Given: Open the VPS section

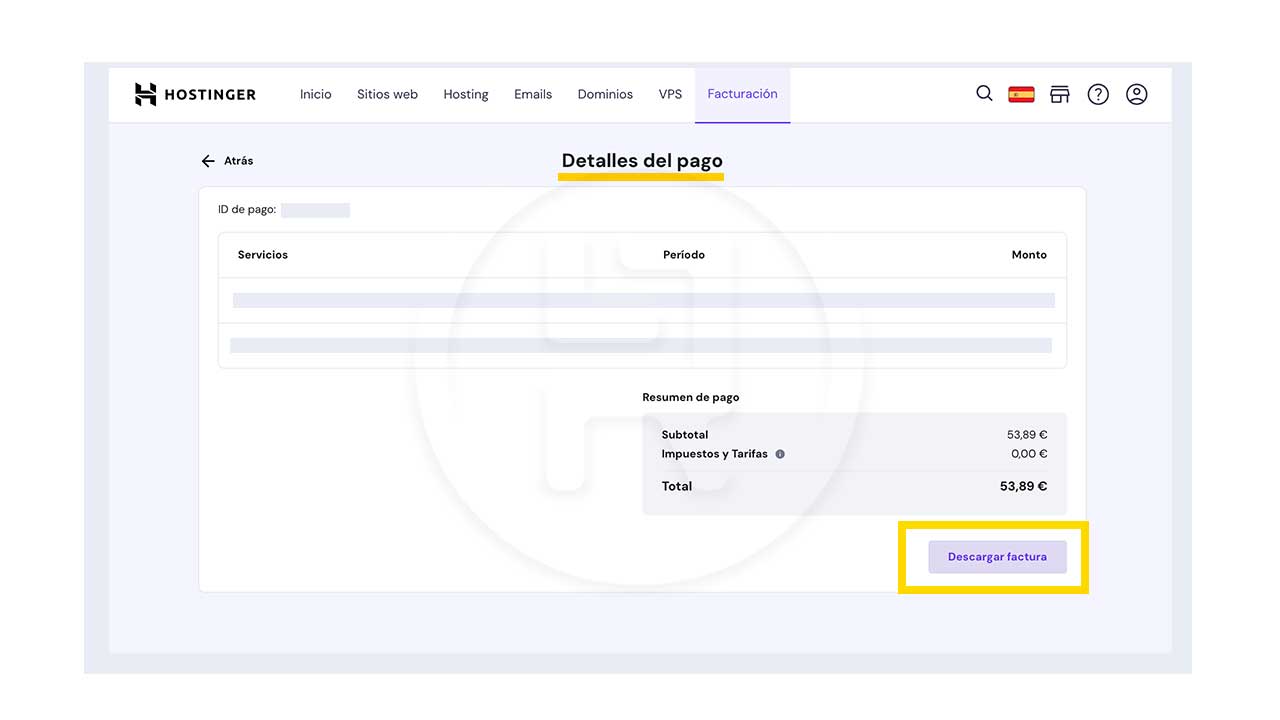Looking at the screenshot, I should [670, 94].
